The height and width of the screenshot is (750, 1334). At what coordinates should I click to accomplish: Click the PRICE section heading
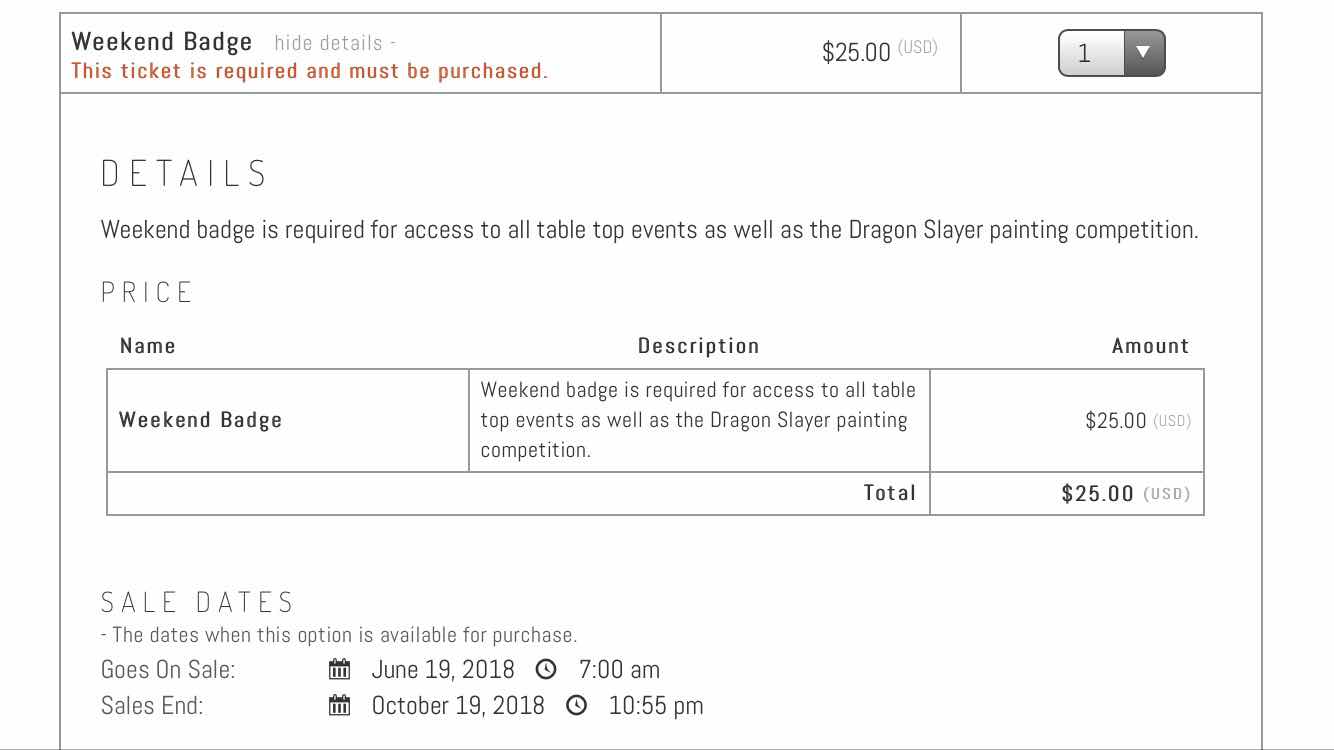point(148,292)
